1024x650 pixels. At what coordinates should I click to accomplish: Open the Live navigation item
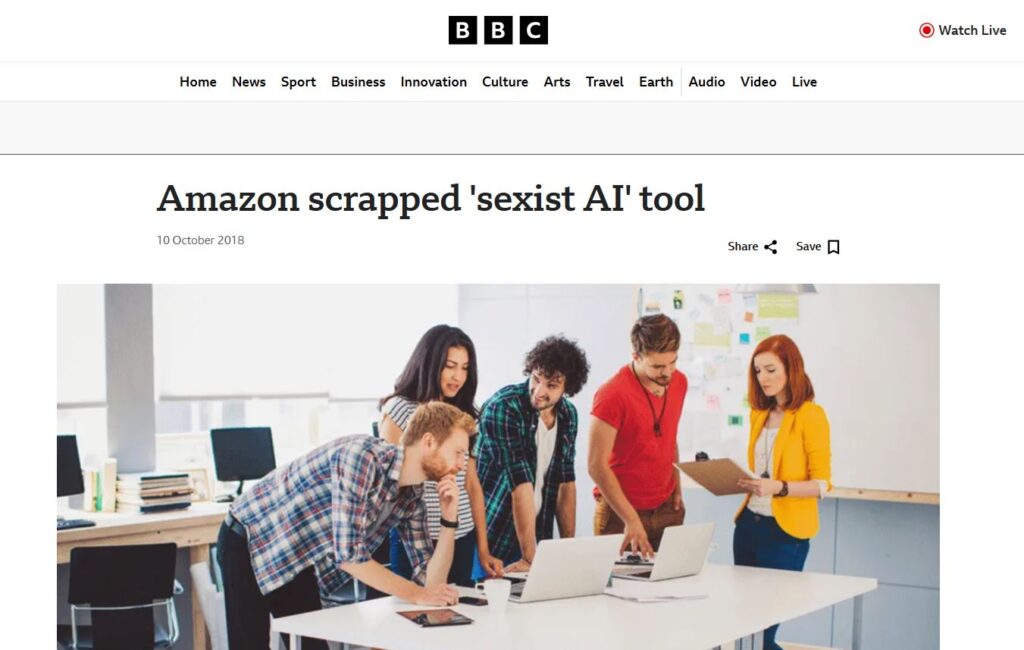[805, 82]
